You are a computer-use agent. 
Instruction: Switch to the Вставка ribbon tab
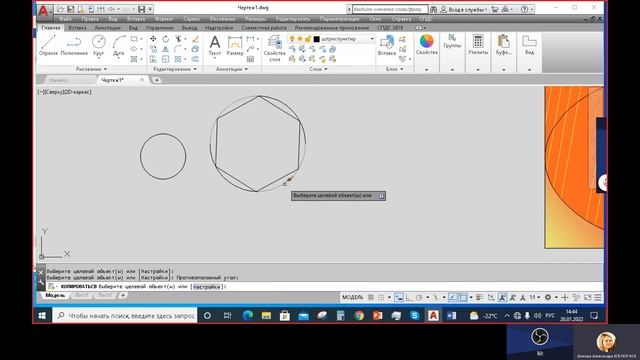click(77, 28)
